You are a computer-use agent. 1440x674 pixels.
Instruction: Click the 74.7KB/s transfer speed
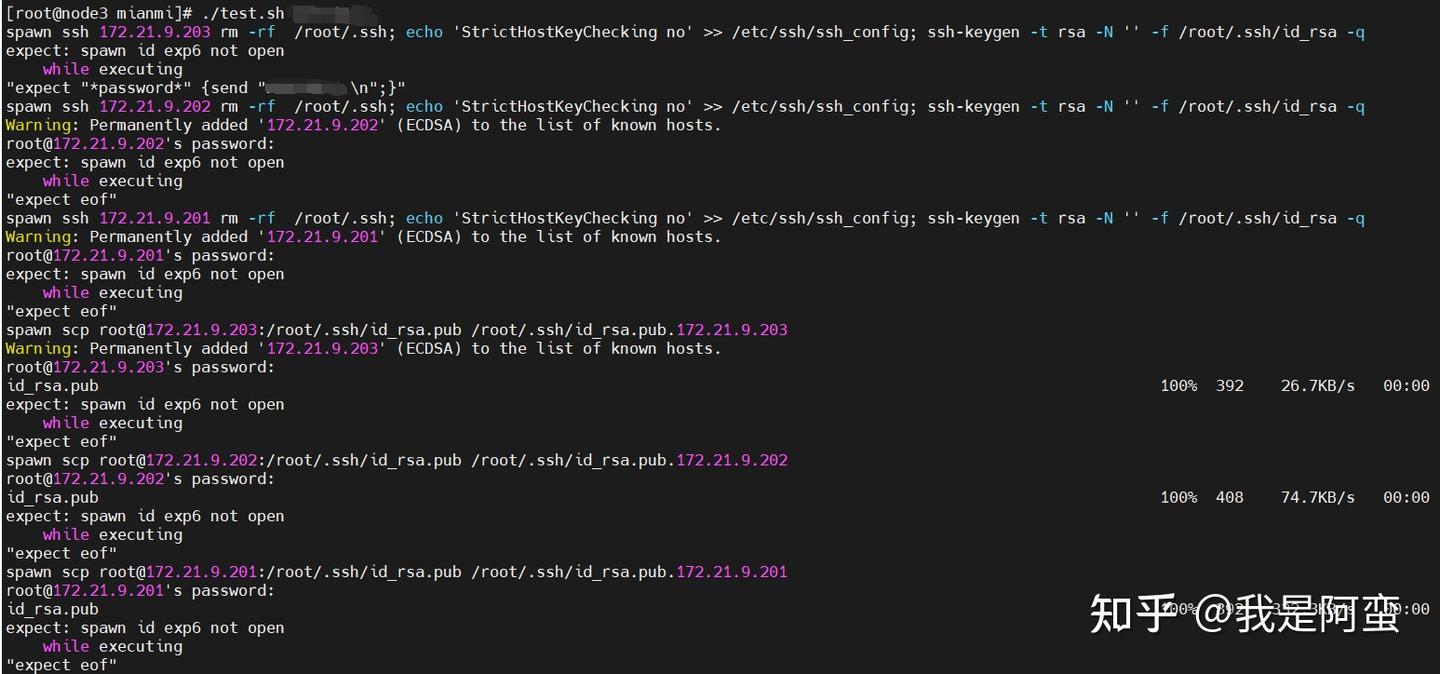pos(1317,498)
